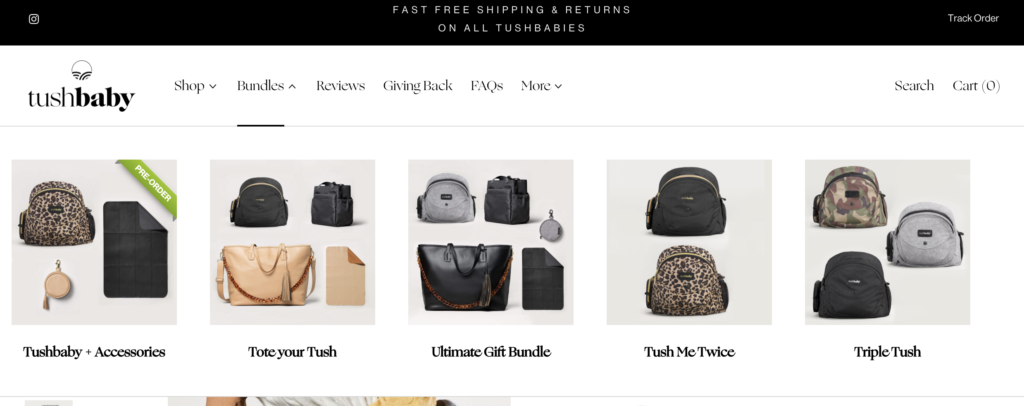This screenshot has height=406, width=1024.
Task: Open the Cart (0) link
Action: coord(976,86)
